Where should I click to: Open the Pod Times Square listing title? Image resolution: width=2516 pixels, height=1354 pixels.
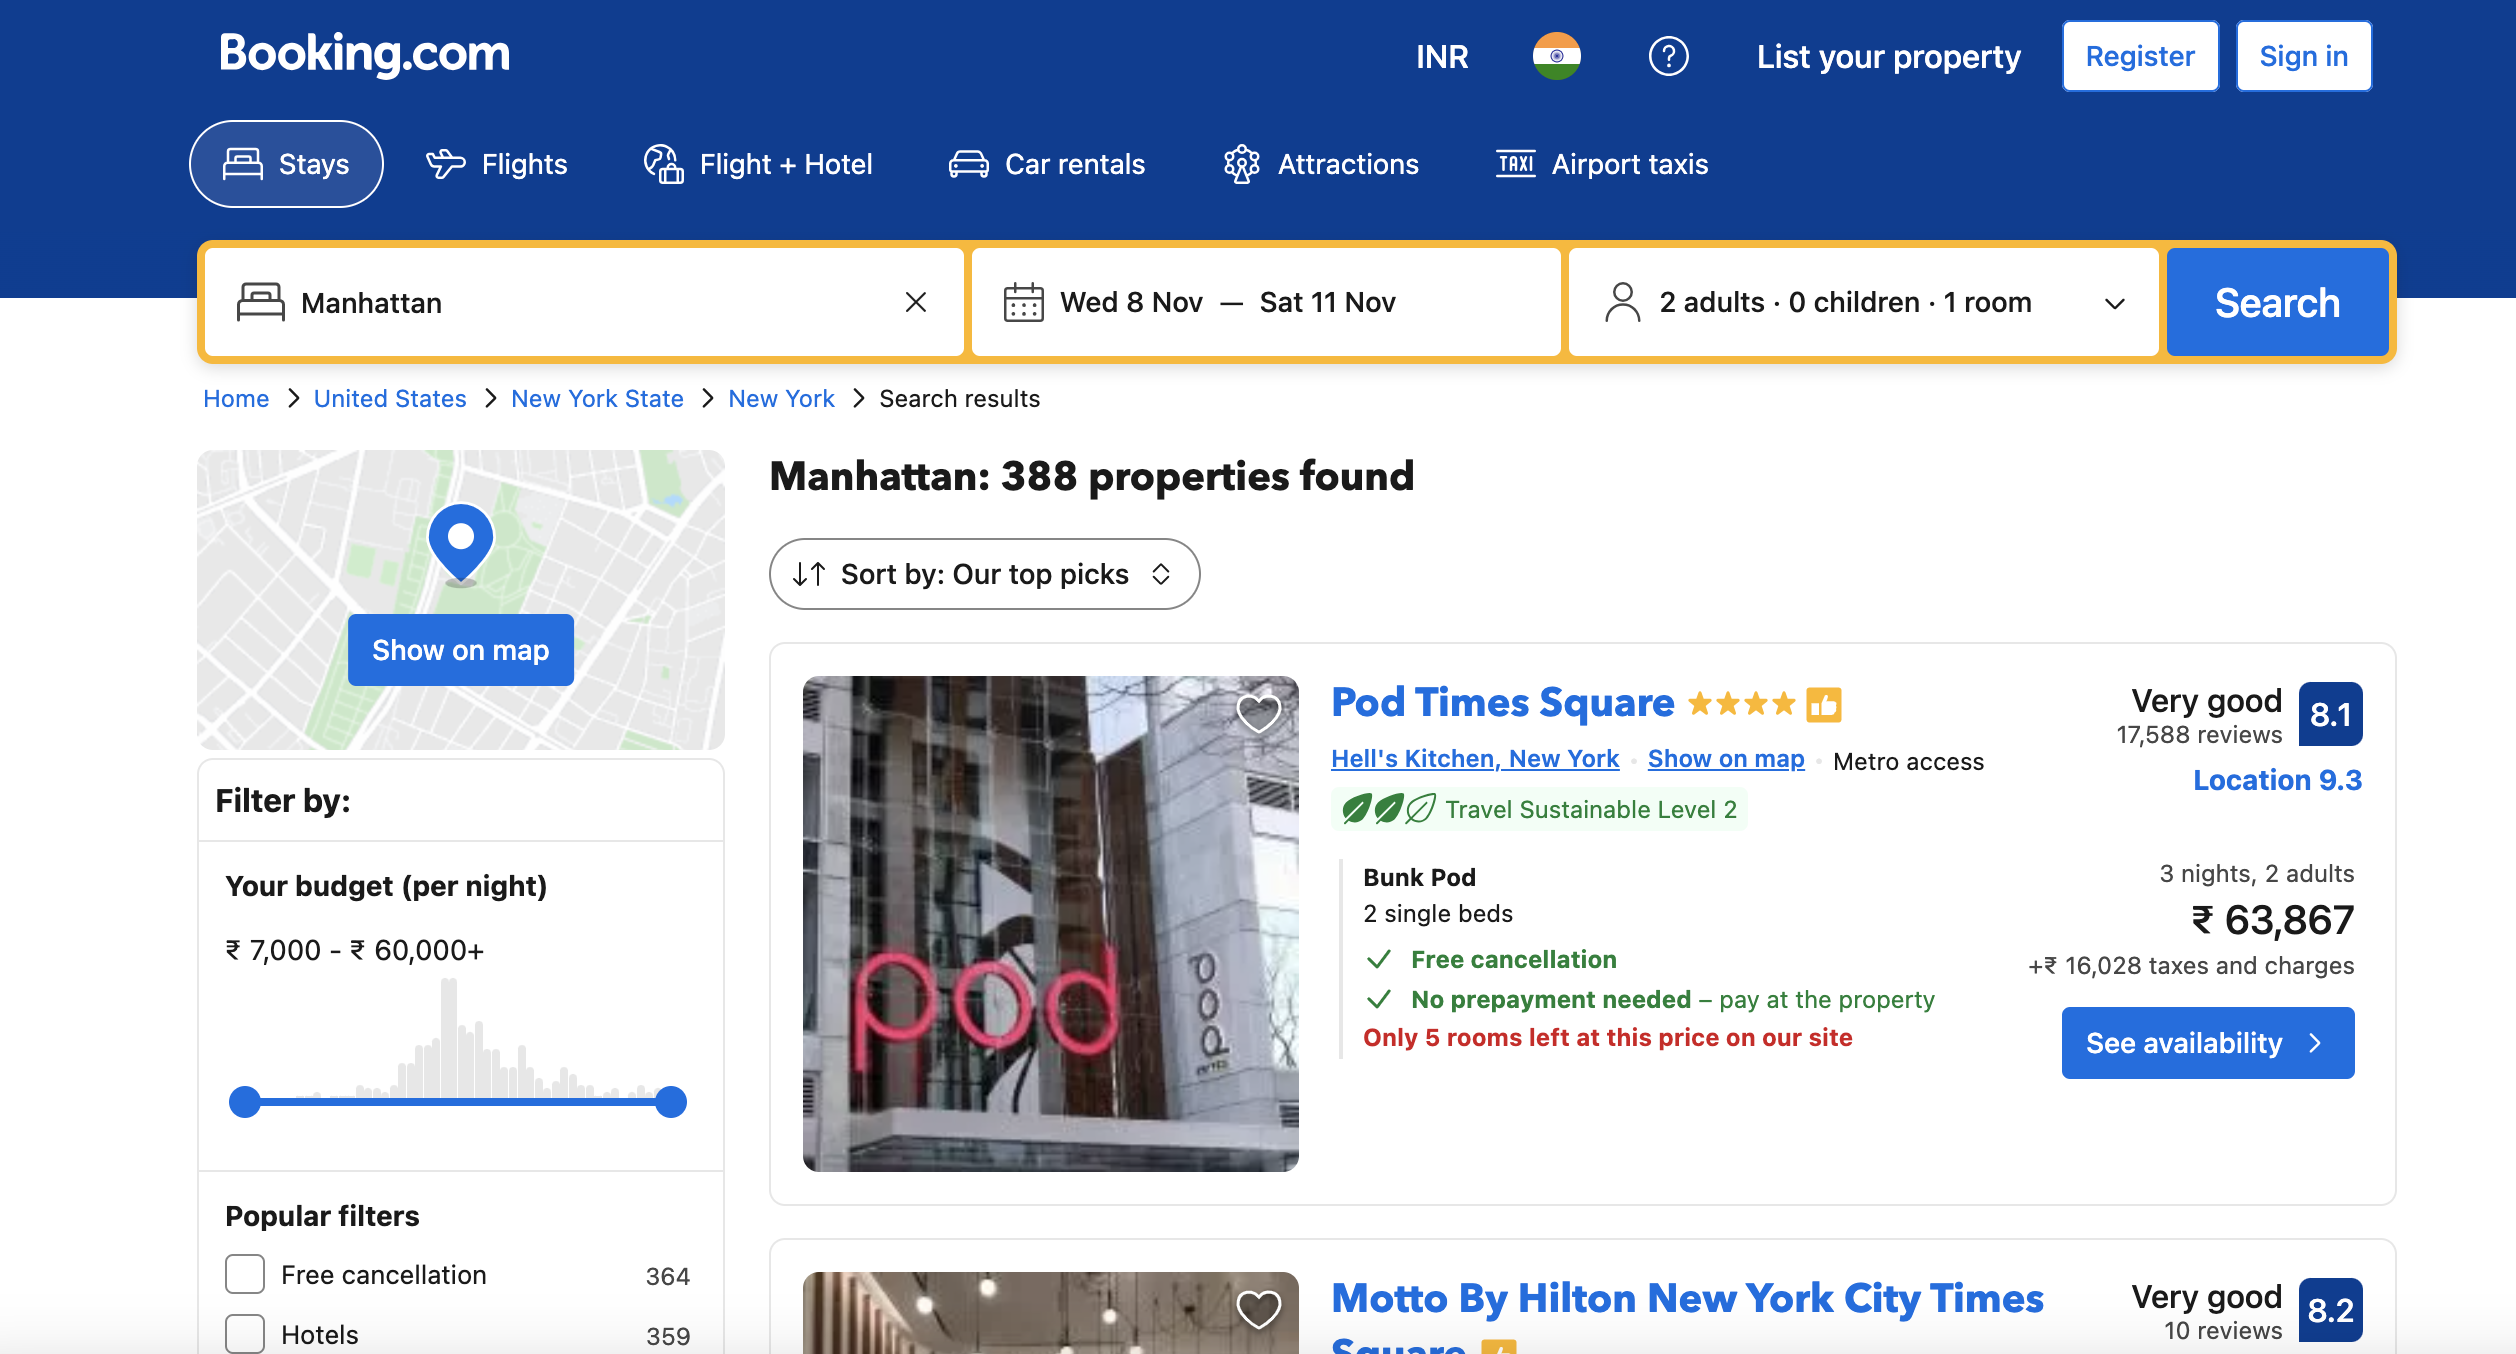tap(1502, 703)
